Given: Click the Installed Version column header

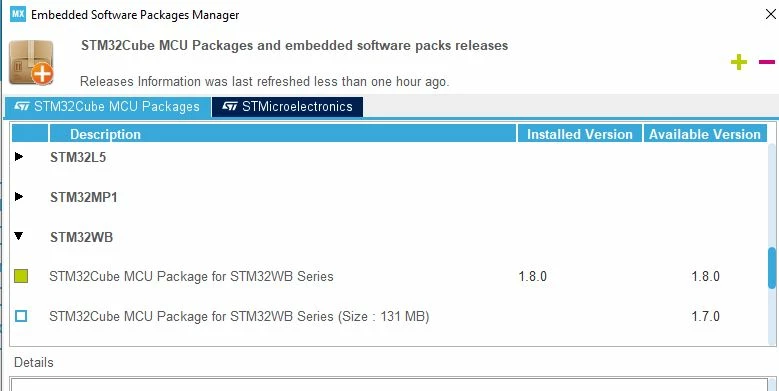Looking at the screenshot, I should pyautogui.click(x=580, y=134).
